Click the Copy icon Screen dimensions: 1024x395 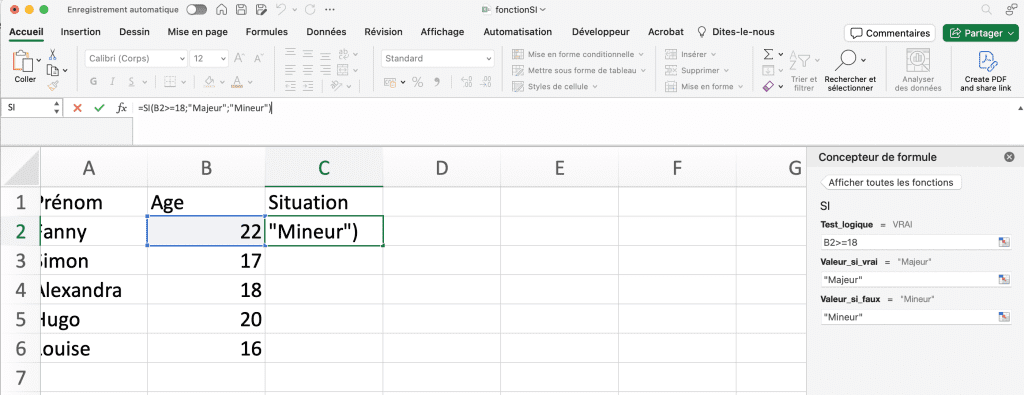[x=52, y=70]
